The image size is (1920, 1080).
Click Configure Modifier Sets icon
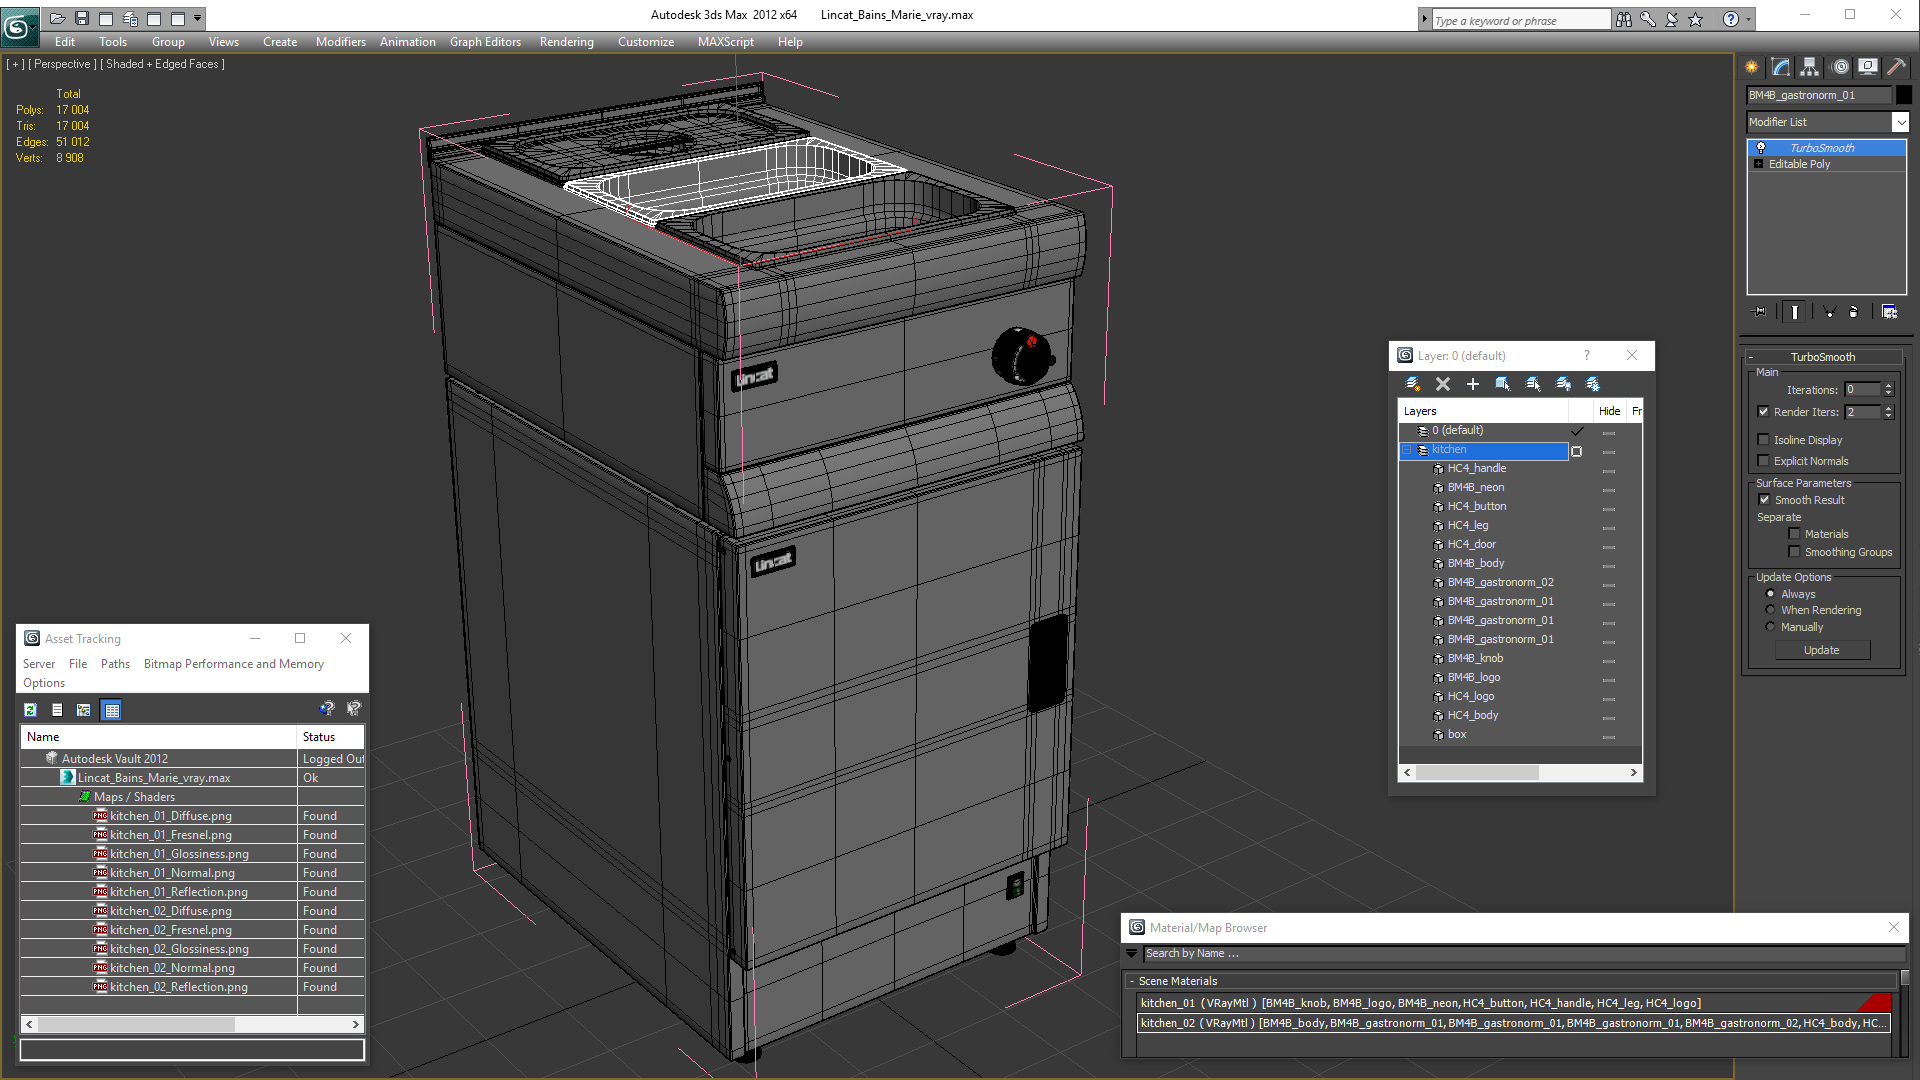point(1889,312)
